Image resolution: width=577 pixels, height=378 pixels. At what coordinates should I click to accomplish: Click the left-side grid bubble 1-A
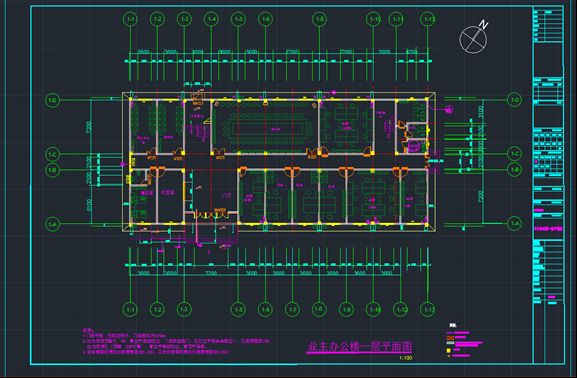[x=53, y=224]
